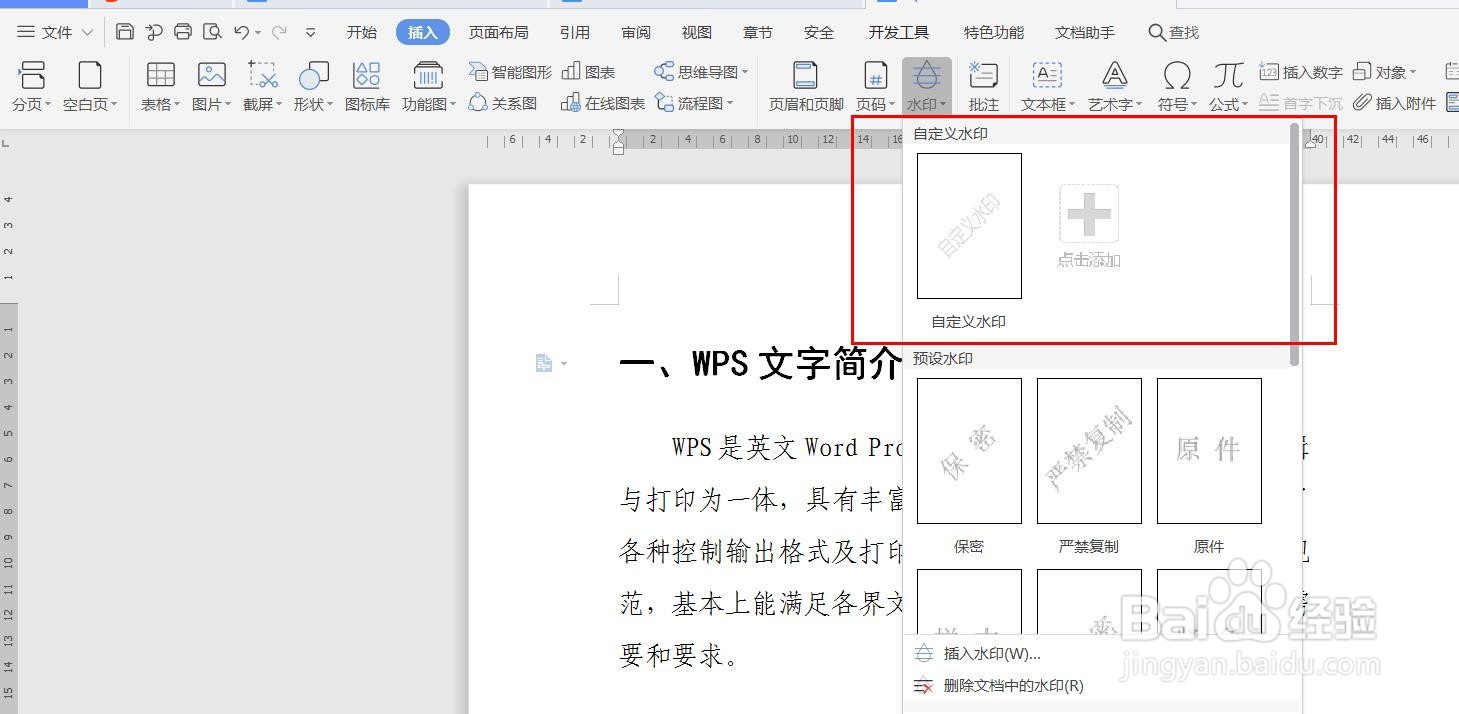Click 点击添加 to add custom watermark
Image resolution: width=1459 pixels, height=714 pixels.
click(1089, 226)
